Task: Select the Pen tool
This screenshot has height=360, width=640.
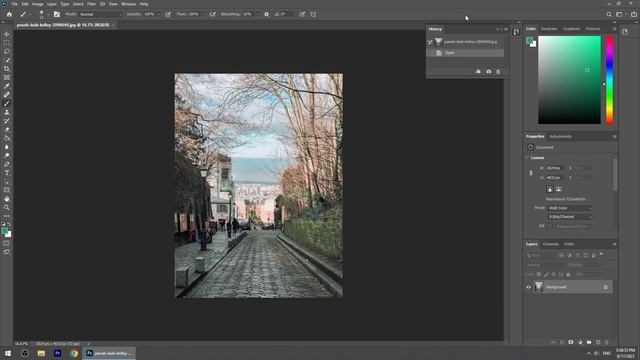Action: click(x=7, y=164)
